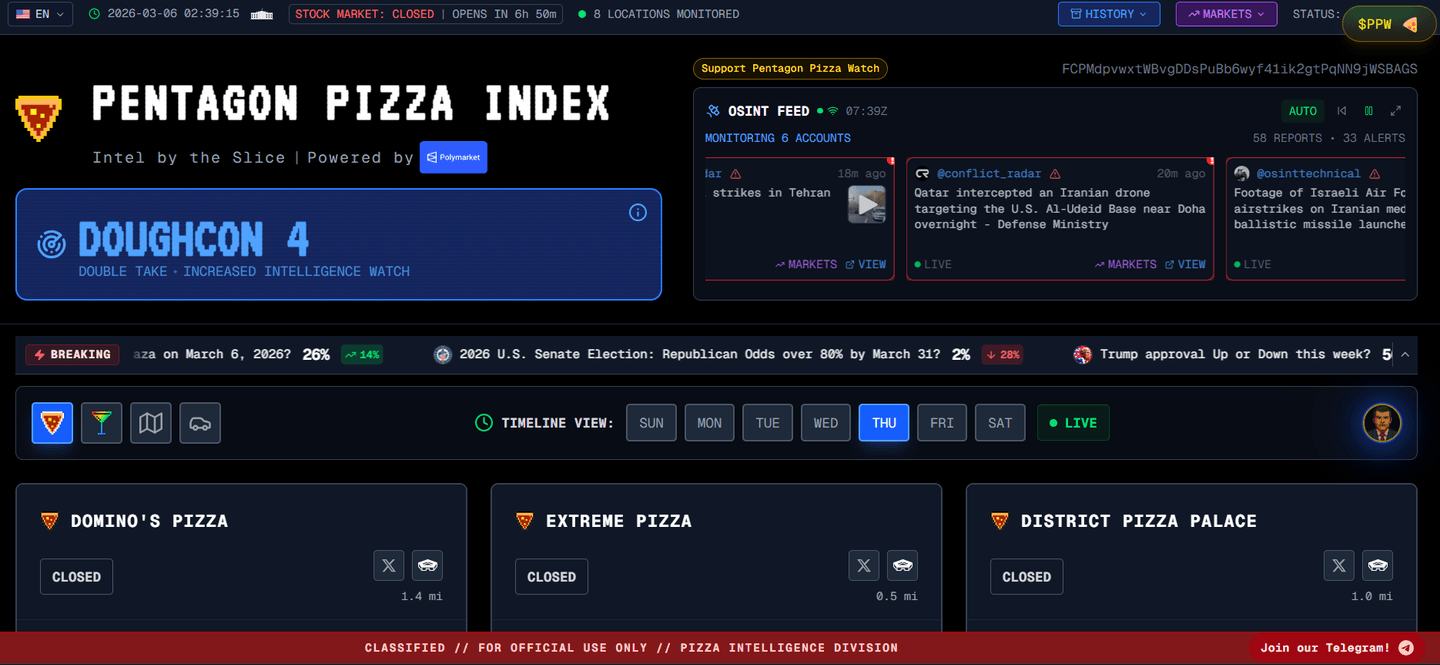Click the White House building icon
This screenshot has width=1440, height=665.
click(262, 14)
